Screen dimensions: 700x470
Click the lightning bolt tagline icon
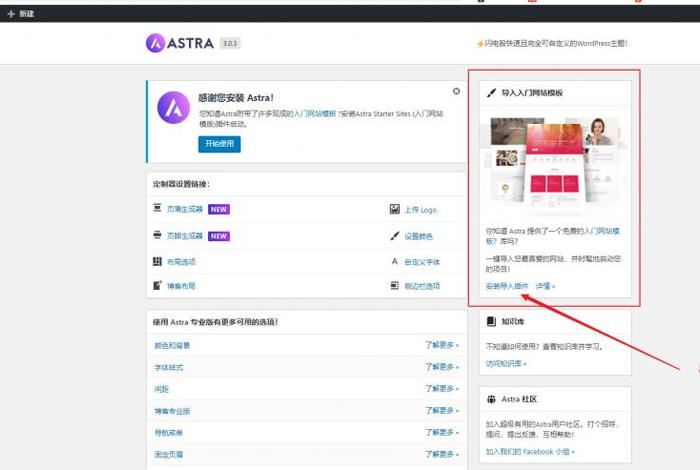pyautogui.click(x=480, y=44)
